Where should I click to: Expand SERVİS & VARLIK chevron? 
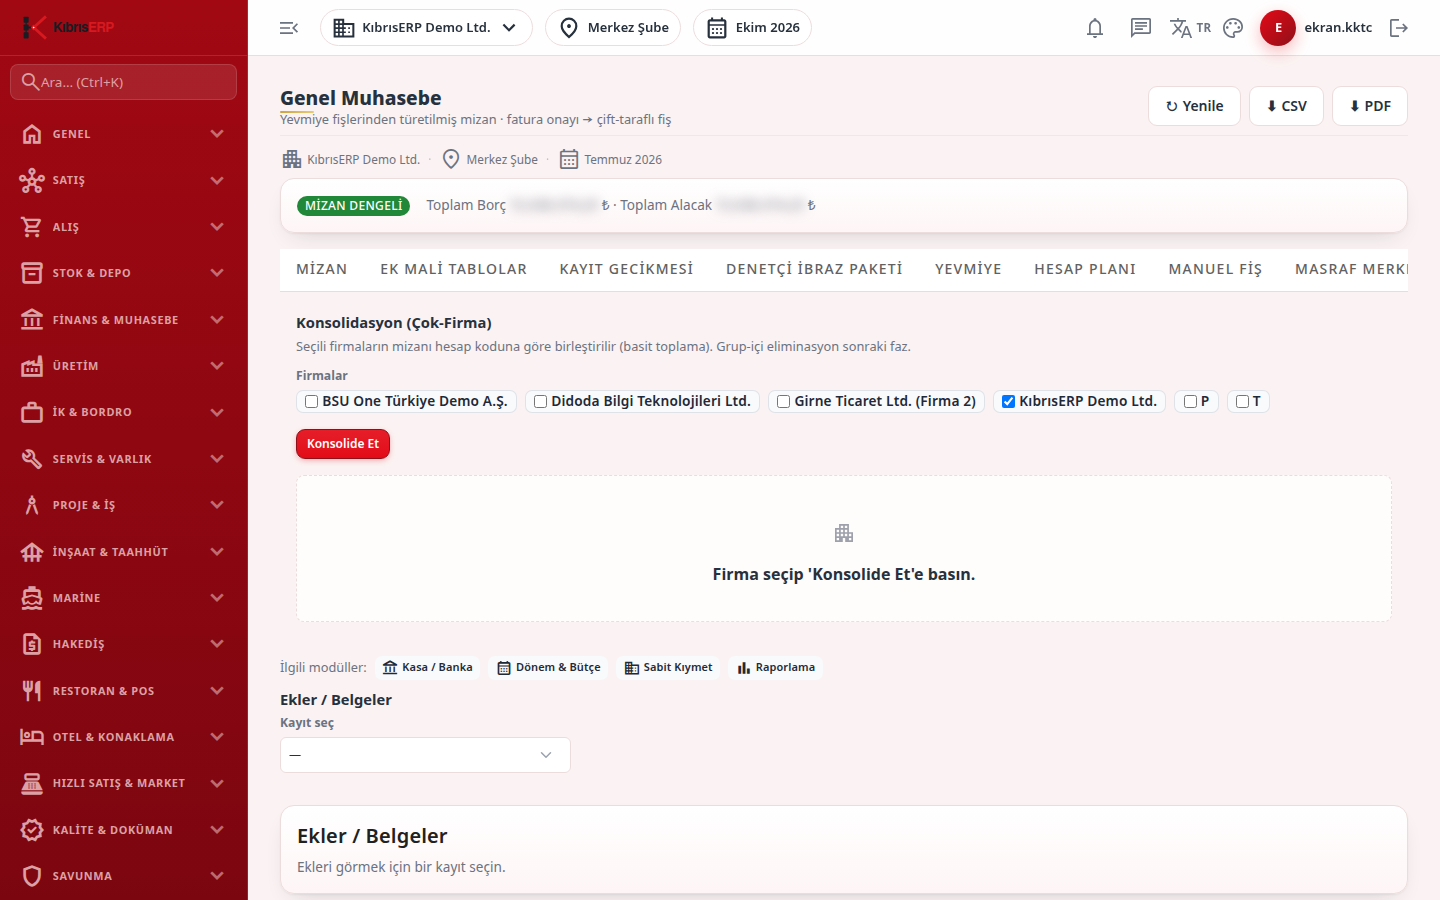[217, 459]
